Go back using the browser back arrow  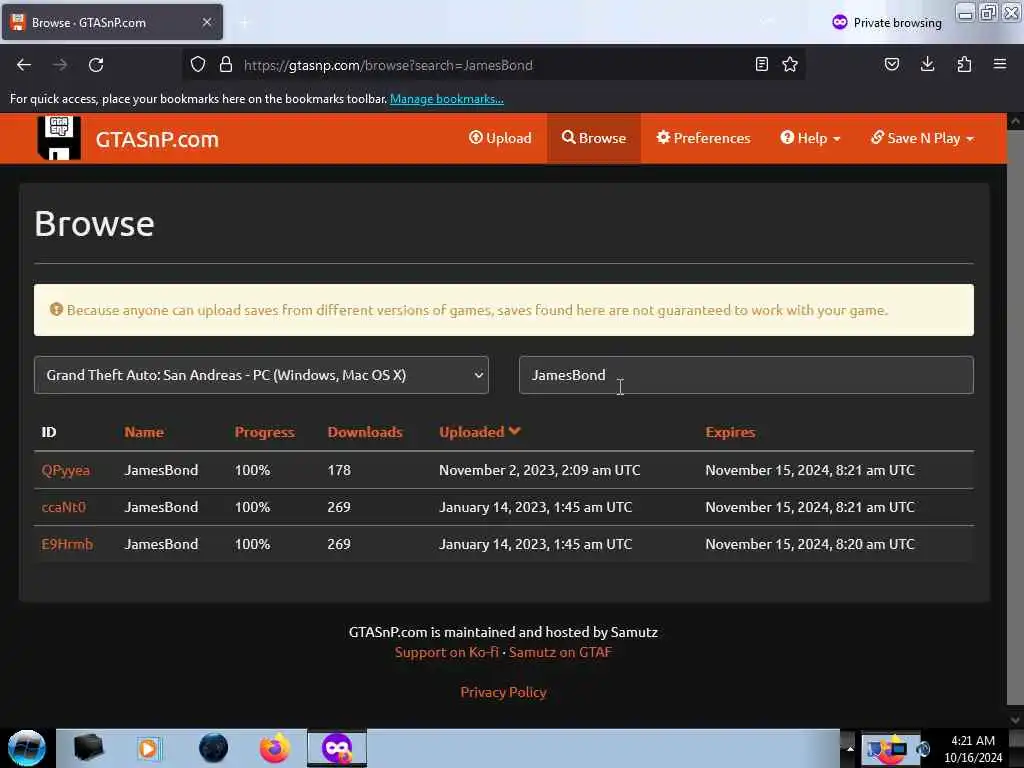click(24, 65)
